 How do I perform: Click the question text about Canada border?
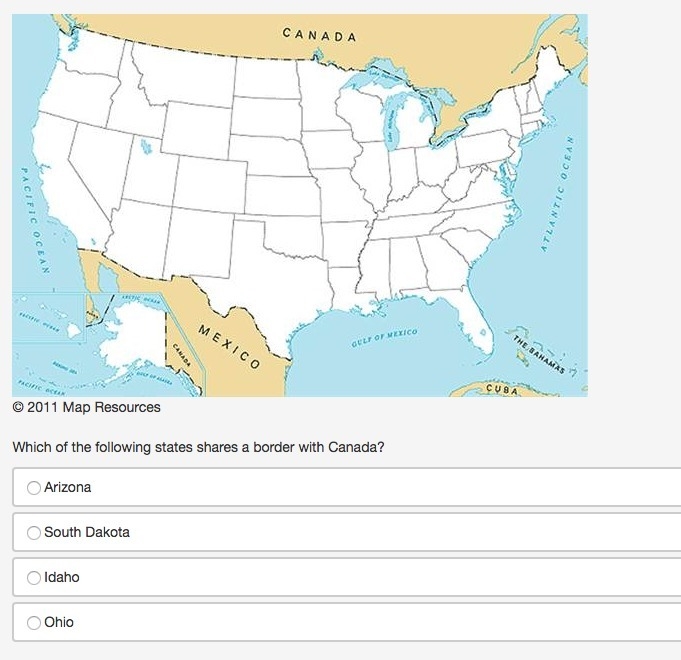[198, 447]
